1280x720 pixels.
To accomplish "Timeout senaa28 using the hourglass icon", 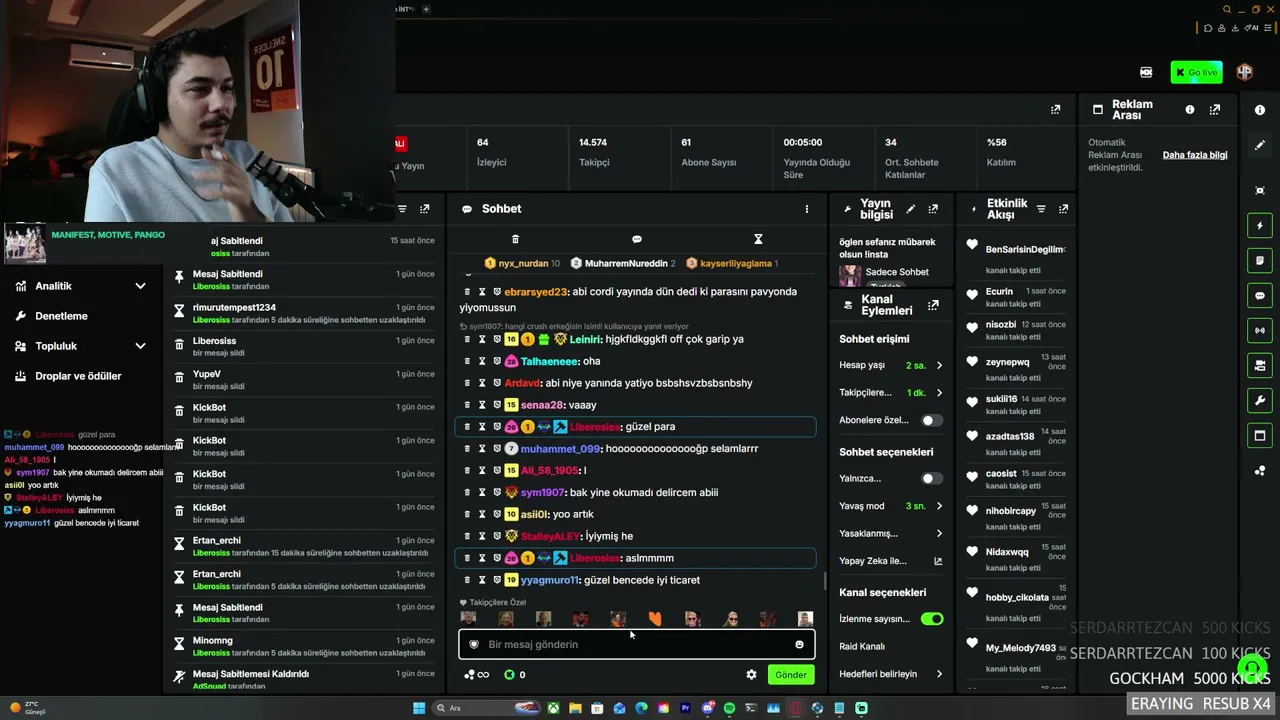I will tap(482, 405).
